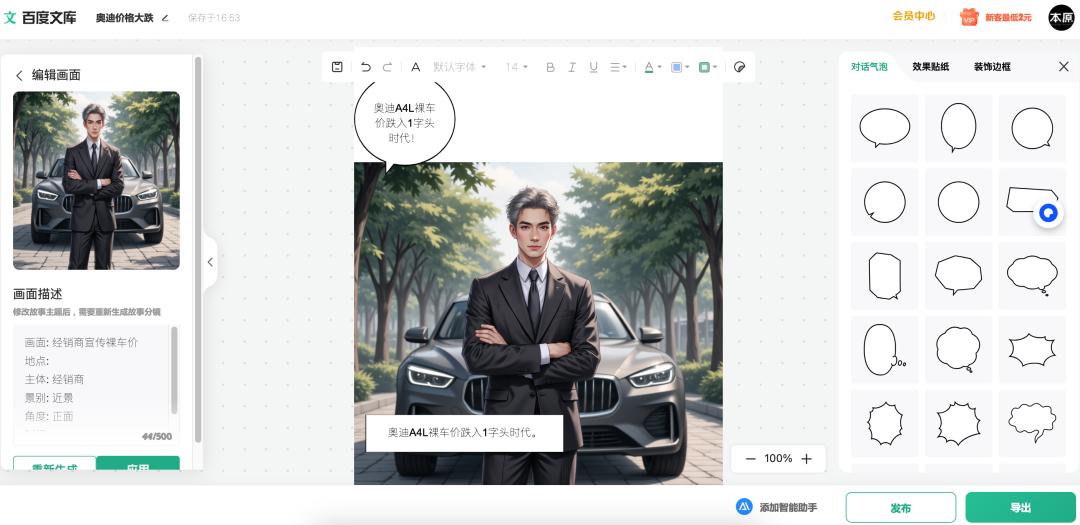Viewport: 1080px width, 525px height.
Task: Zoom out with the minus icon
Action: coord(750,459)
